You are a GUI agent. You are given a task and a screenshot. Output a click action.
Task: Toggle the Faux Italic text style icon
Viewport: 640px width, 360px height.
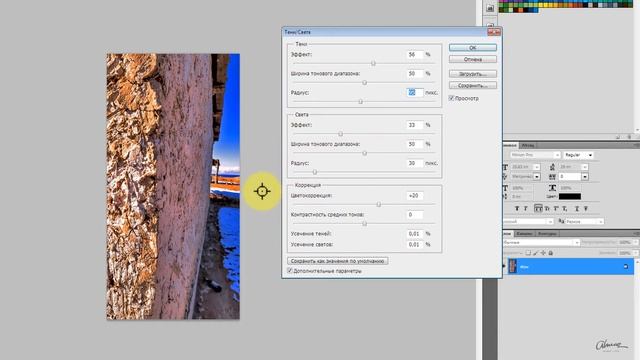[526, 209]
